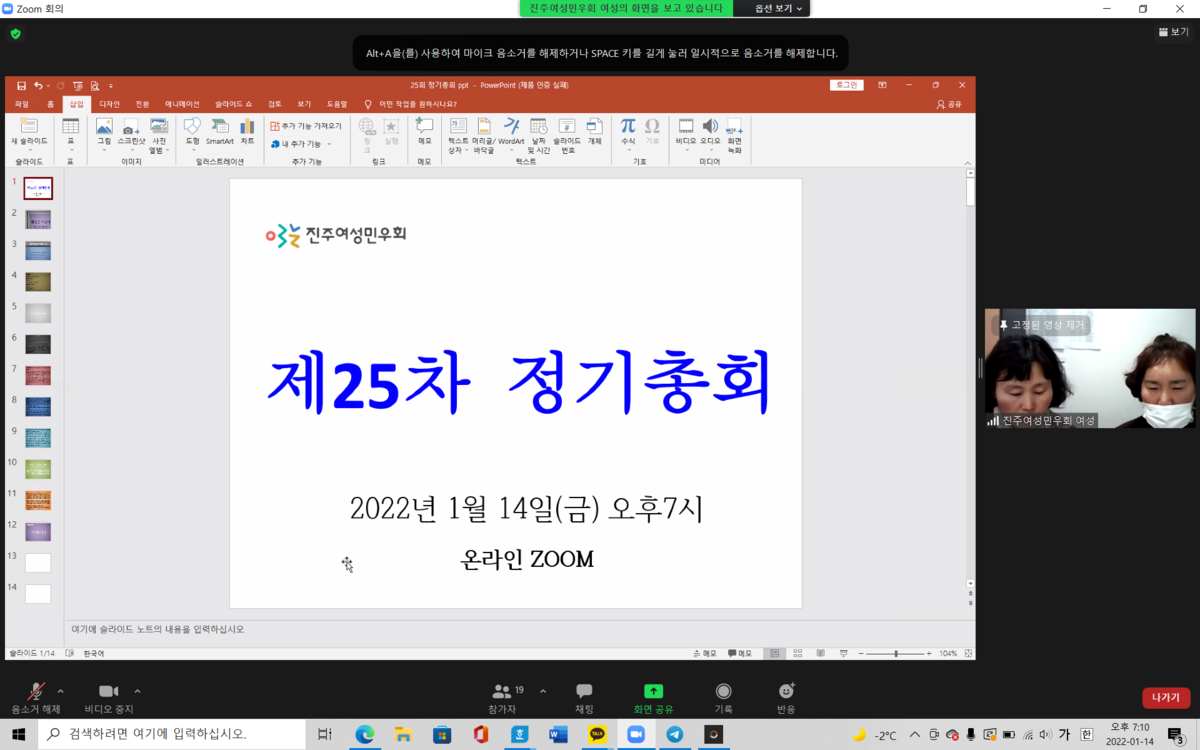Click 추가 기능 가져오기 (Get Add-ins)
The height and width of the screenshot is (750, 1200).
[306, 126]
